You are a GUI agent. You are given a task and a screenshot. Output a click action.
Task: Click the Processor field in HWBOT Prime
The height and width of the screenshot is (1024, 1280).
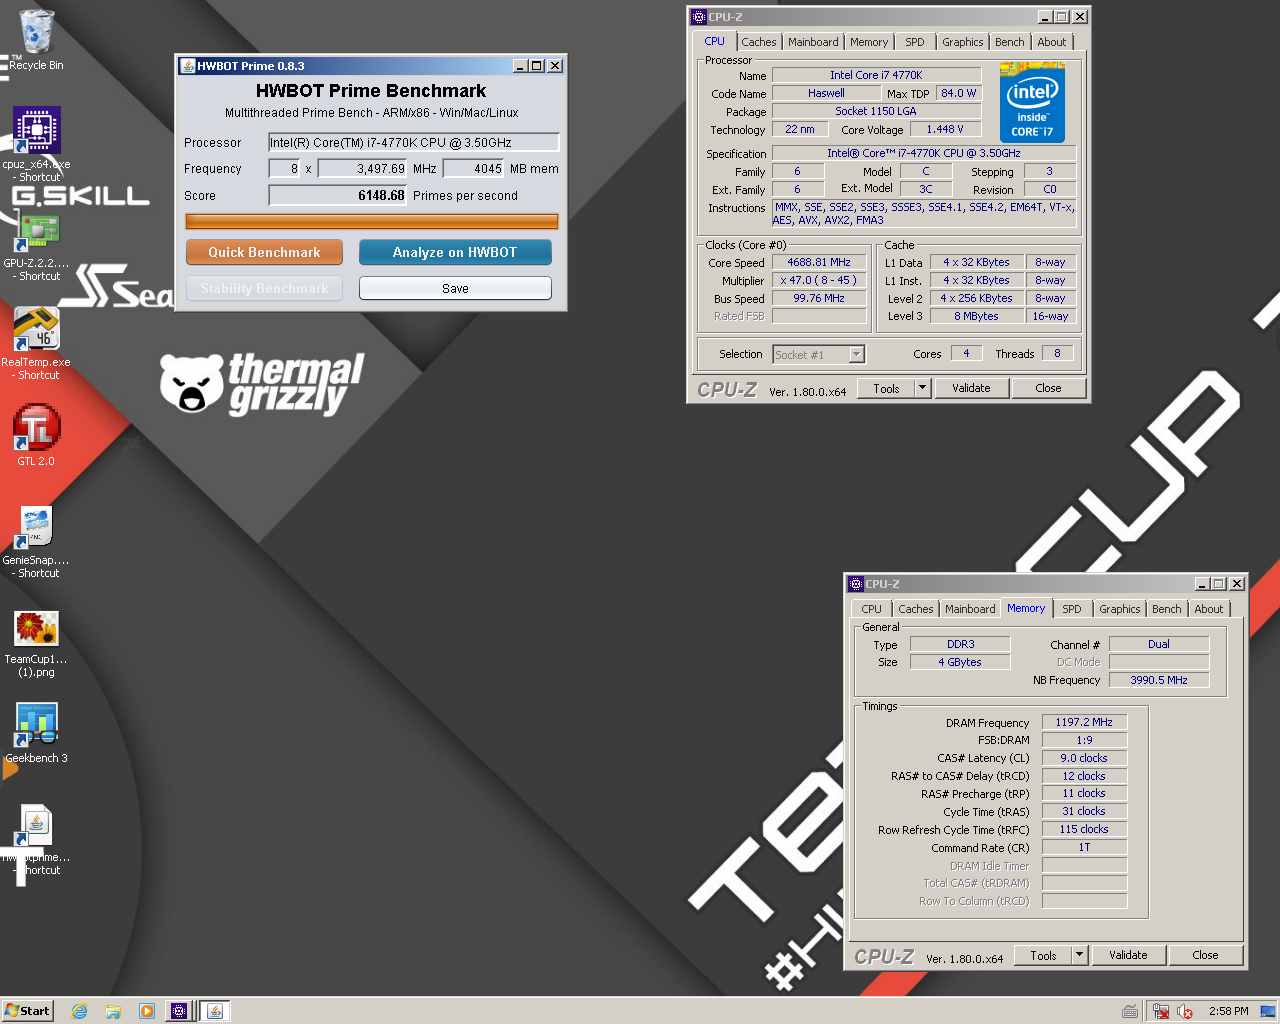[x=413, y=143]
